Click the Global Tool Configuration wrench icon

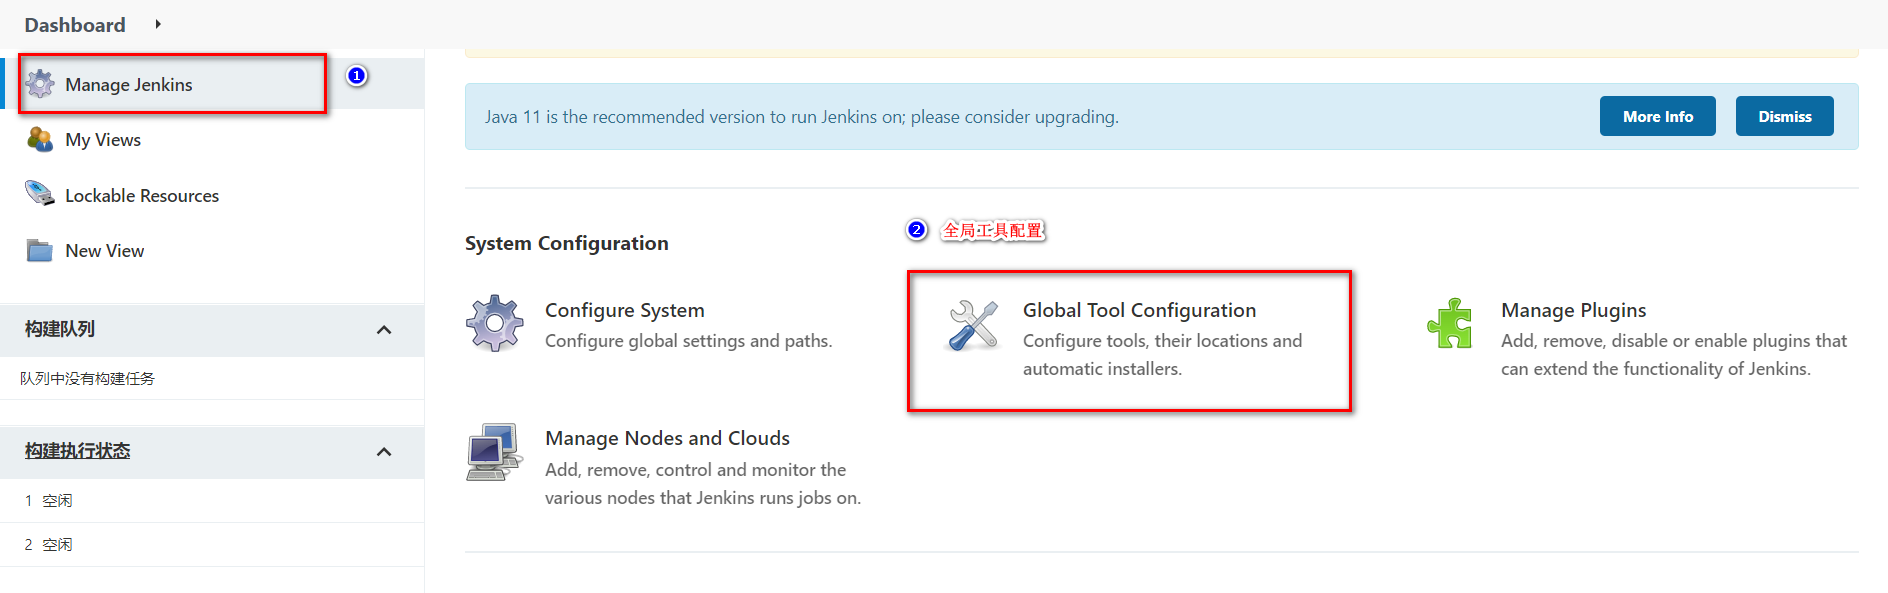[973, 325]
